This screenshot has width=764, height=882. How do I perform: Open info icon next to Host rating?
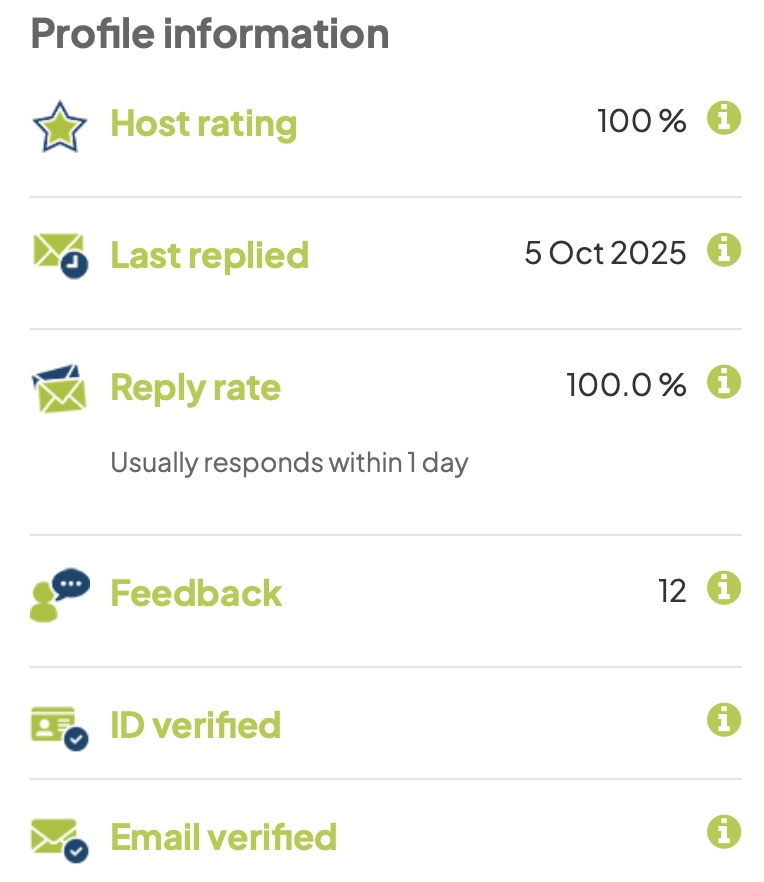724,119
